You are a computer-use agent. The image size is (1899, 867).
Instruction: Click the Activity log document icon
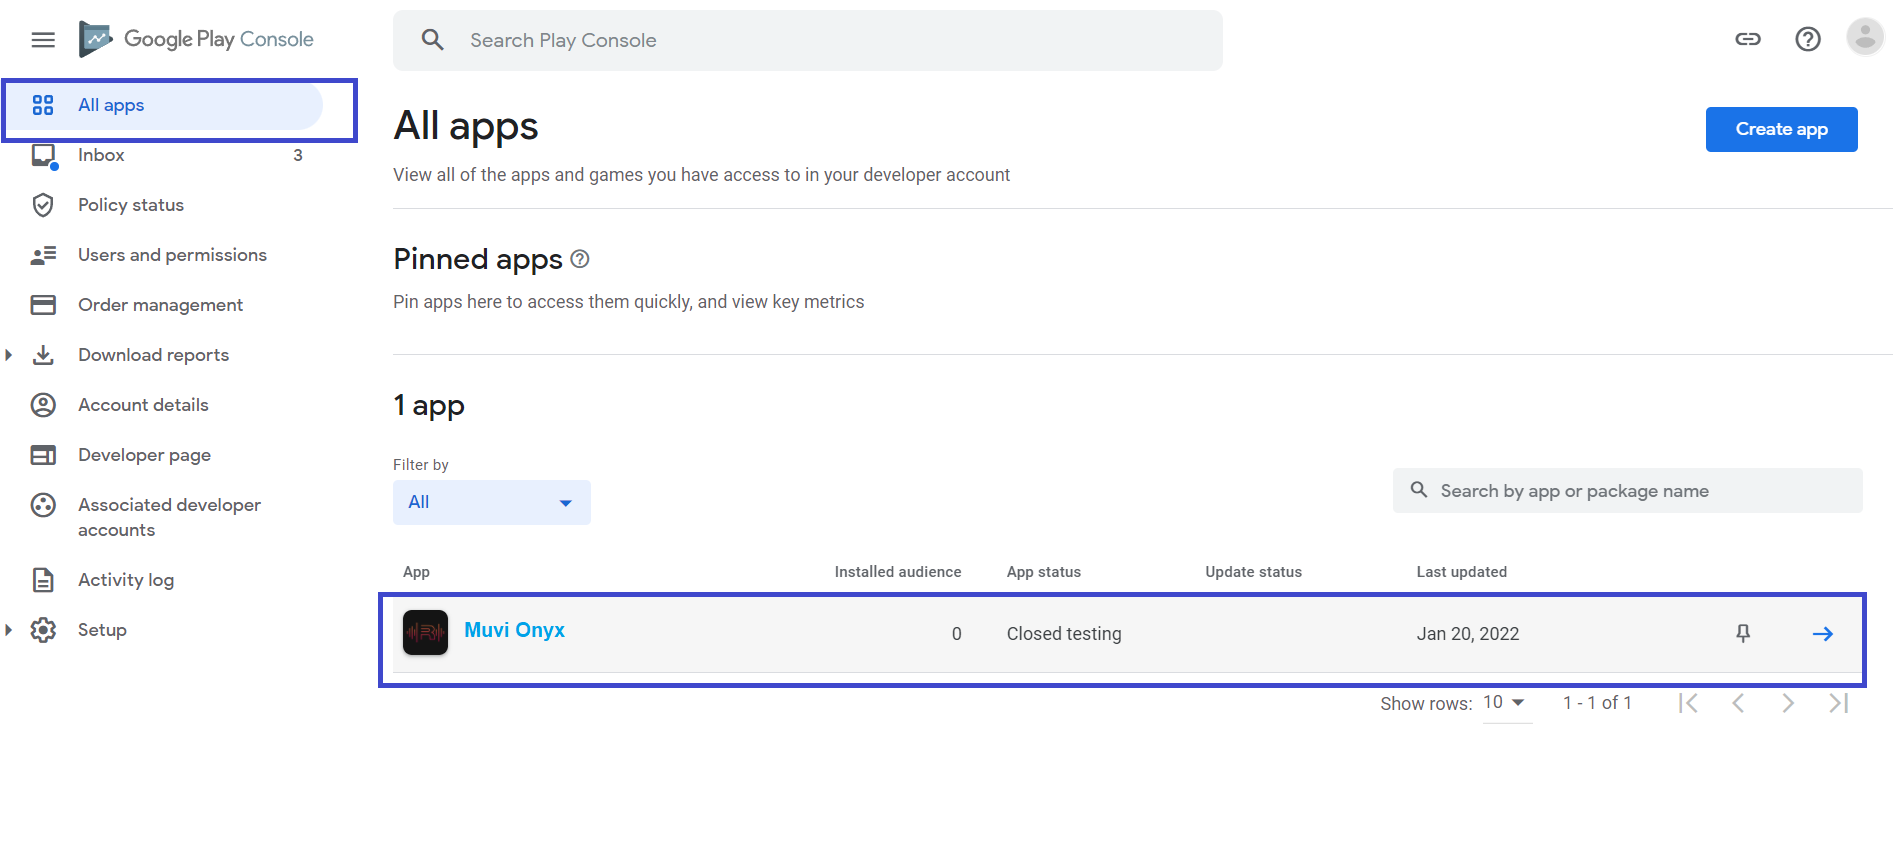pos(43,580)
